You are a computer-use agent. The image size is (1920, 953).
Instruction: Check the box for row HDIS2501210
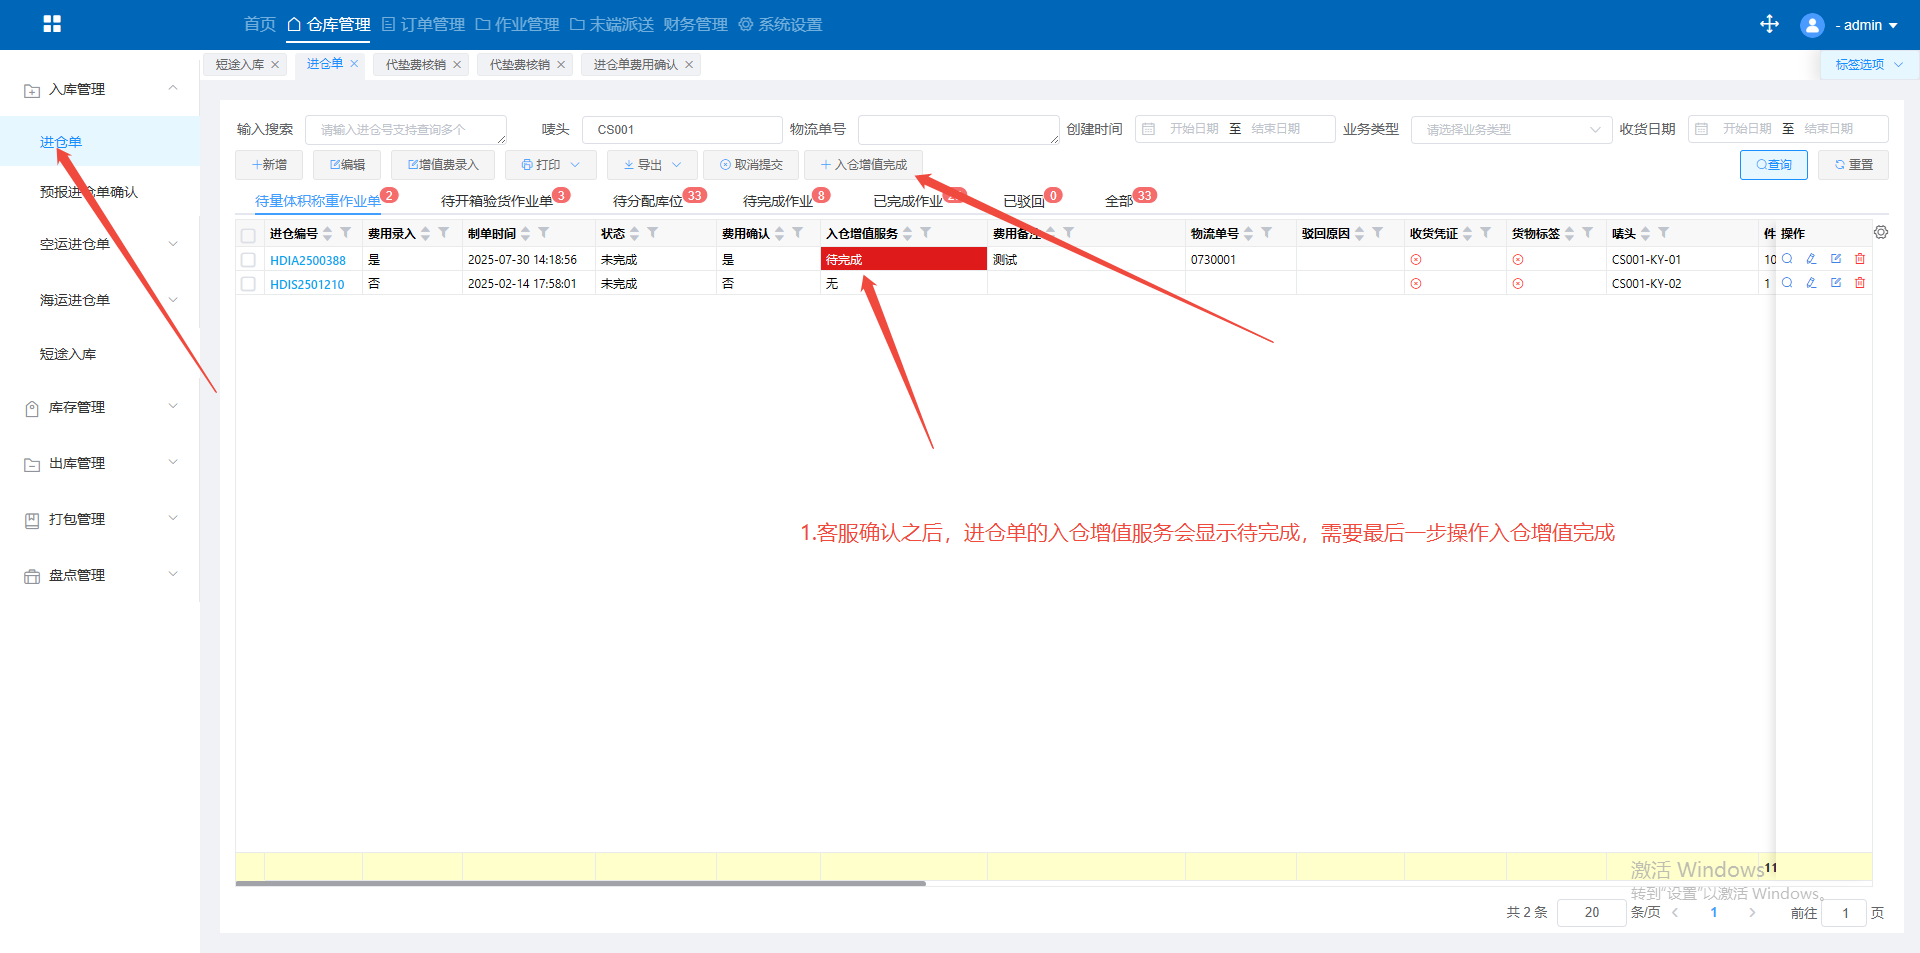(x=248, y=284)
